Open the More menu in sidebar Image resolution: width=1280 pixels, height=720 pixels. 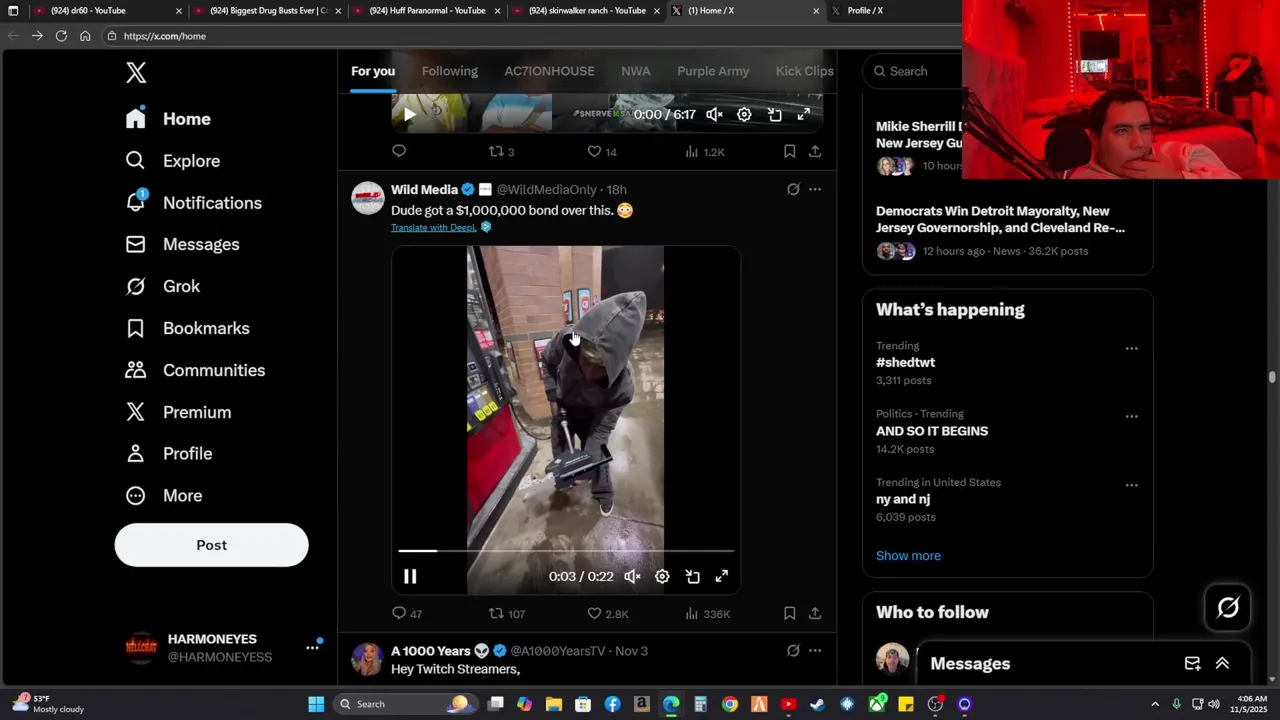pyautogui.click(x=163, y=495)
